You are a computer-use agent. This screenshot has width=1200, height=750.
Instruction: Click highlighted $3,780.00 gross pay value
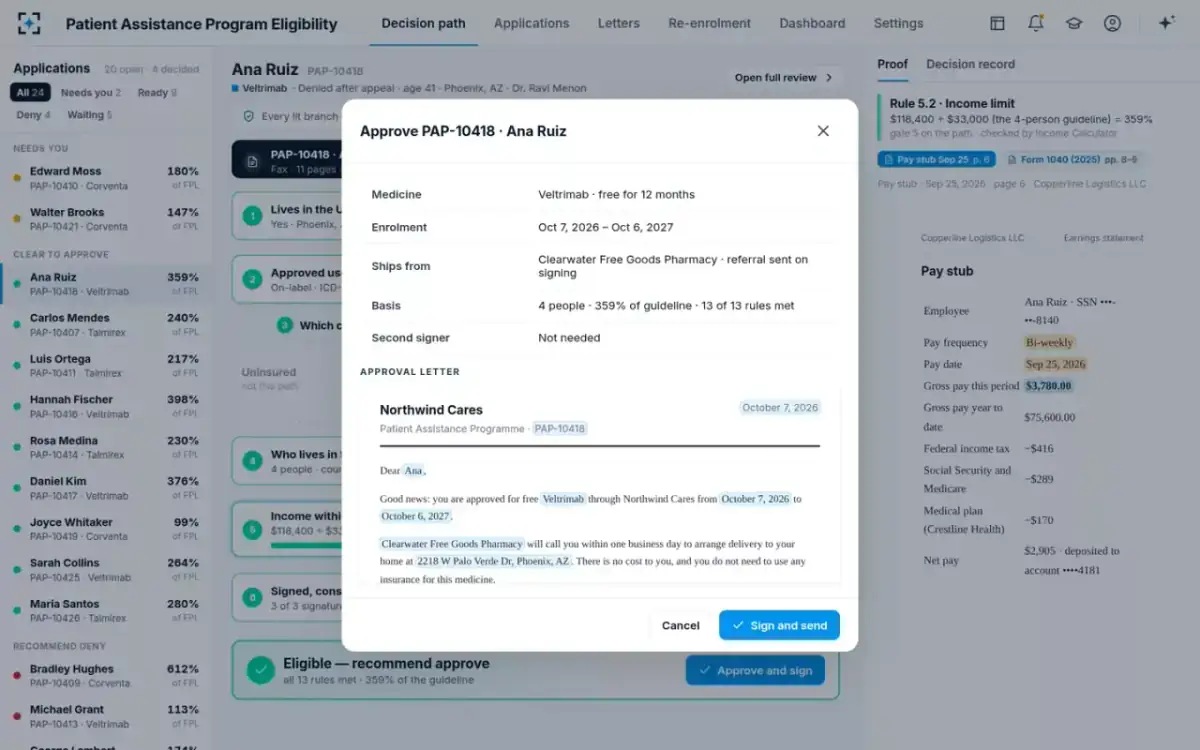click(1048, 386)
